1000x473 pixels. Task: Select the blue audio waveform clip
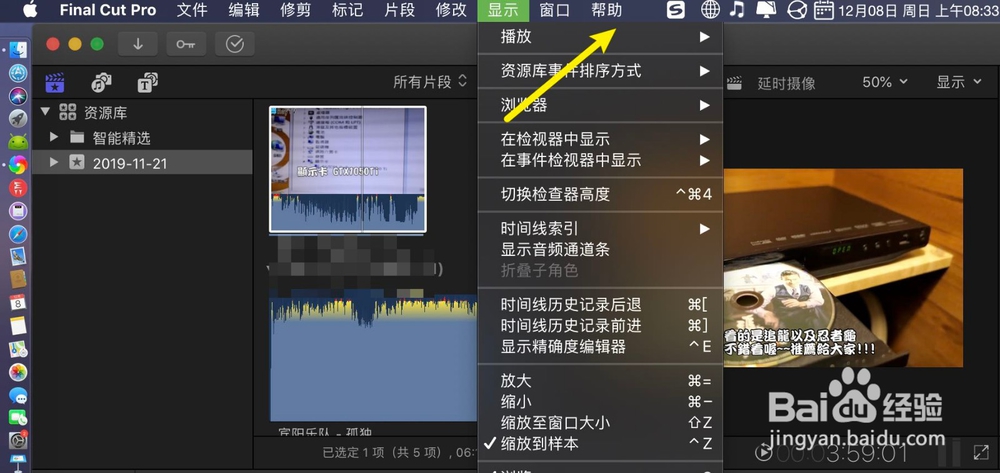[373, 357]
